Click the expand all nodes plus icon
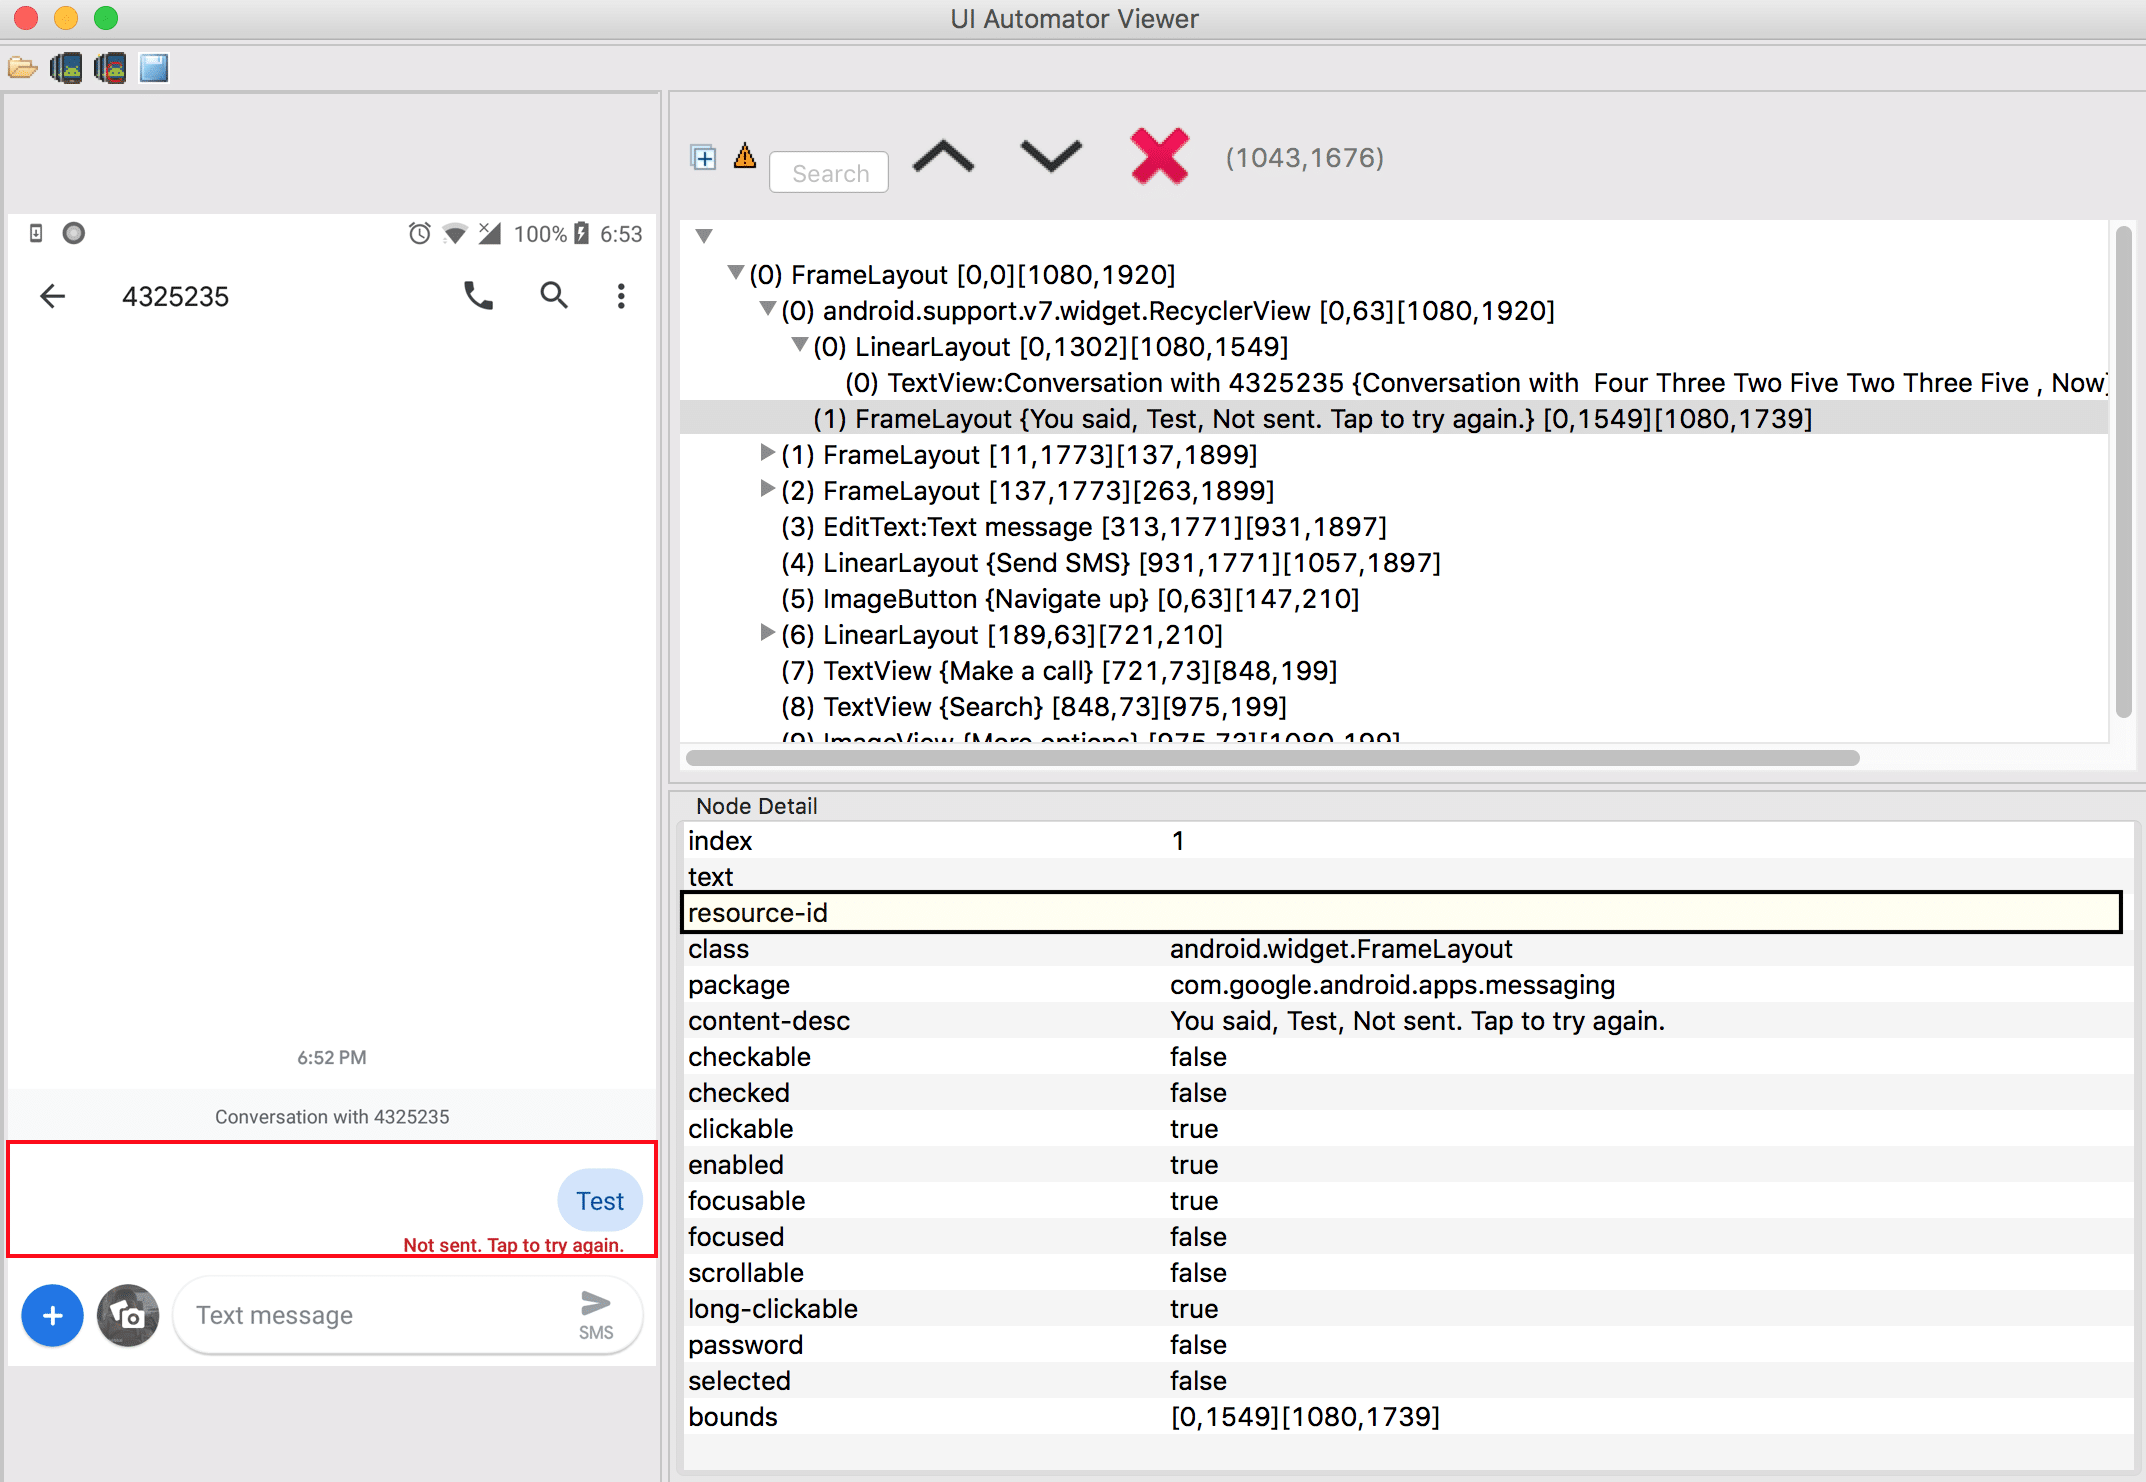Viewport: 2146px width, 1482px height. pyautogui.click(x=703, y=157)
